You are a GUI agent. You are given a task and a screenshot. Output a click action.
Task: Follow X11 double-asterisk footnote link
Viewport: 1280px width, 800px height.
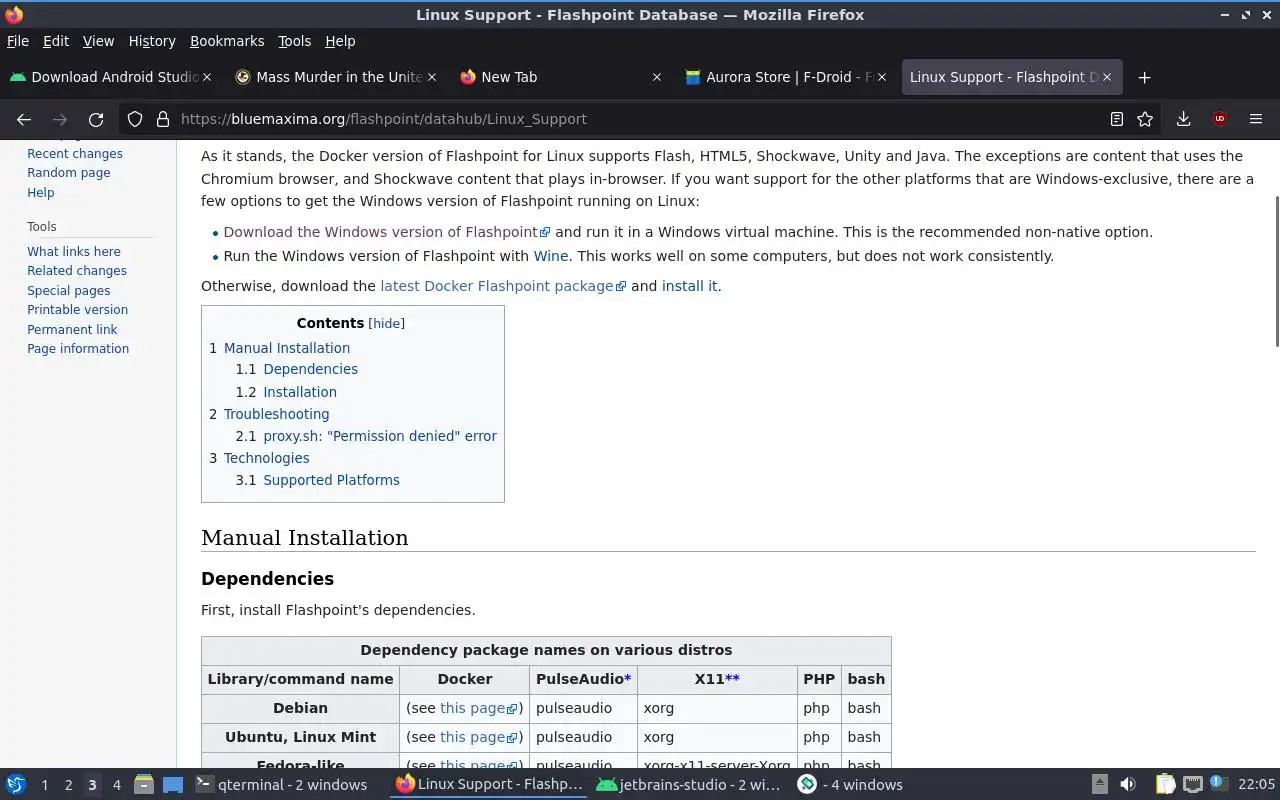[732, 678]
